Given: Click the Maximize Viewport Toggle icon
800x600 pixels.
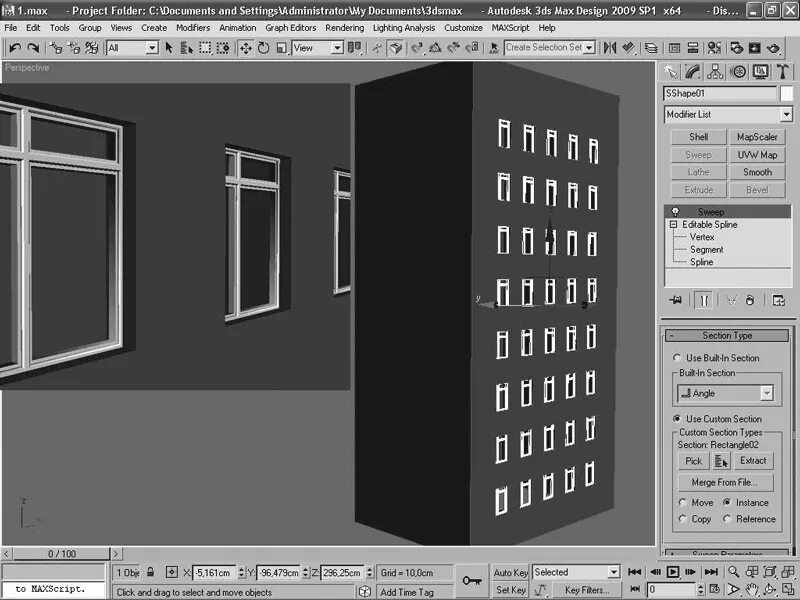Looking at the screenshot, I should coord(787,590).
